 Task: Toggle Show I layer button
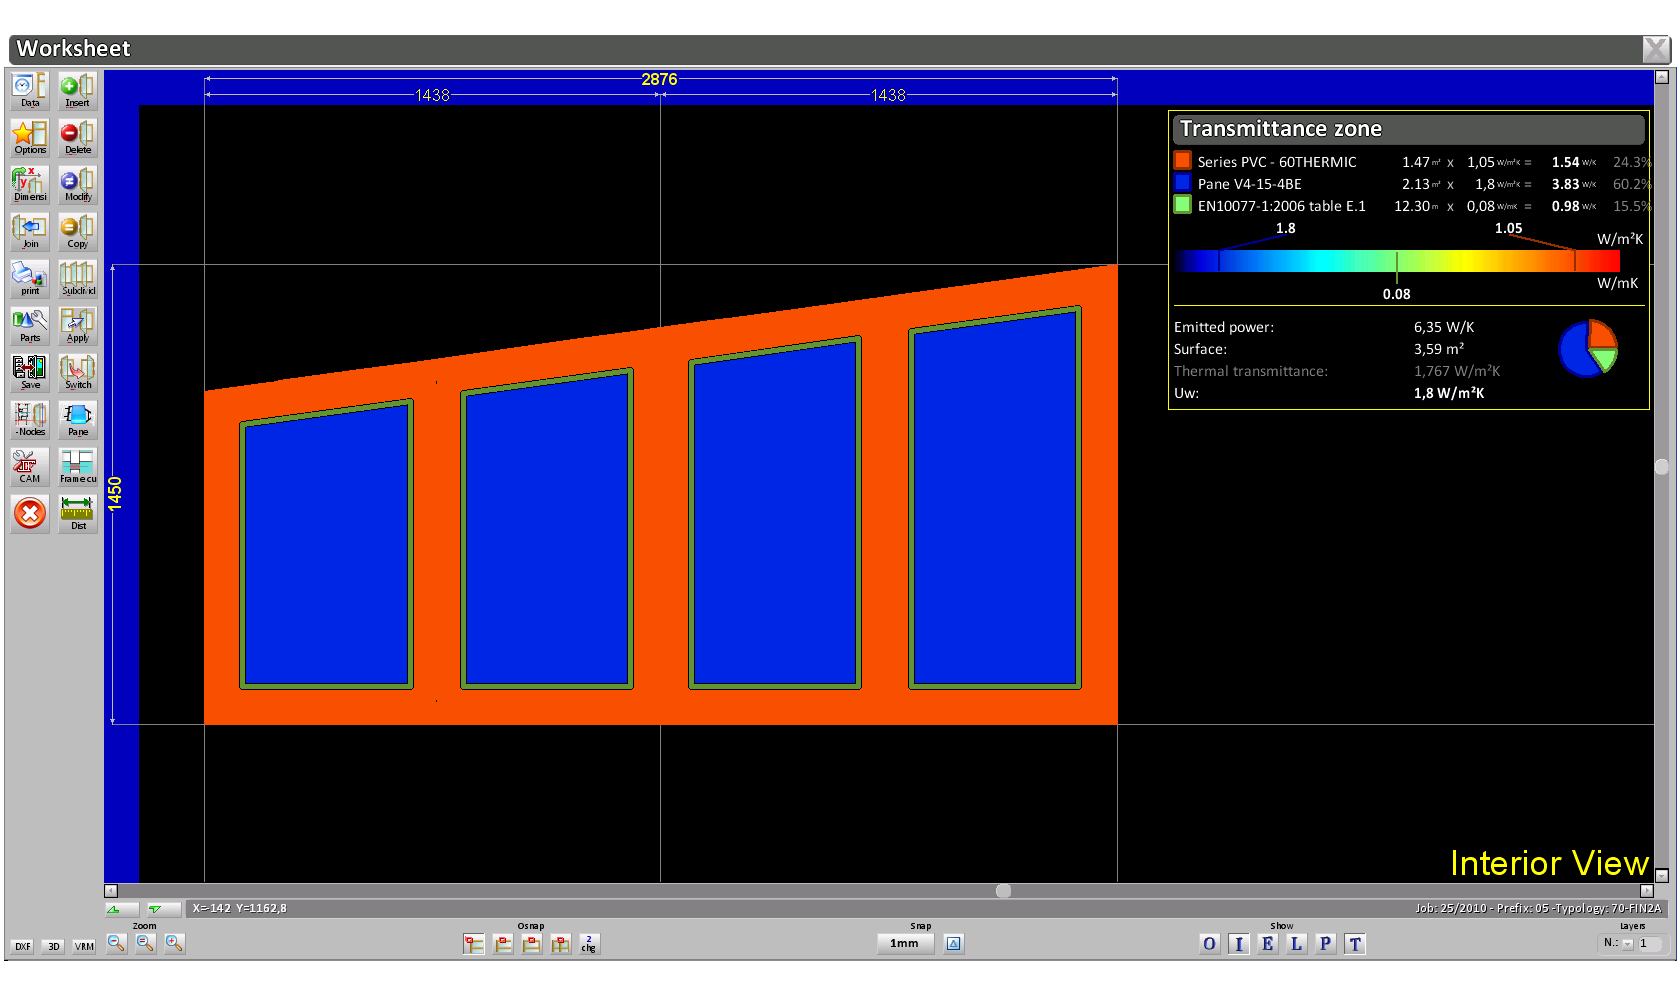coord(1238,944)
